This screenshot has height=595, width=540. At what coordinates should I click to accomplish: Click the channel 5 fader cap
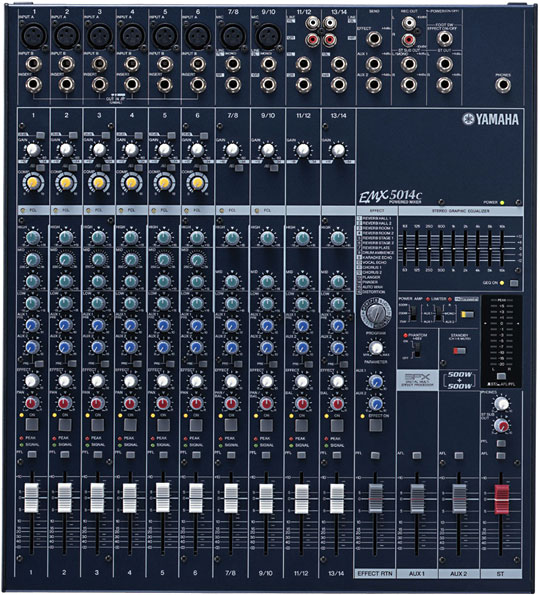(x=163, y=498)
